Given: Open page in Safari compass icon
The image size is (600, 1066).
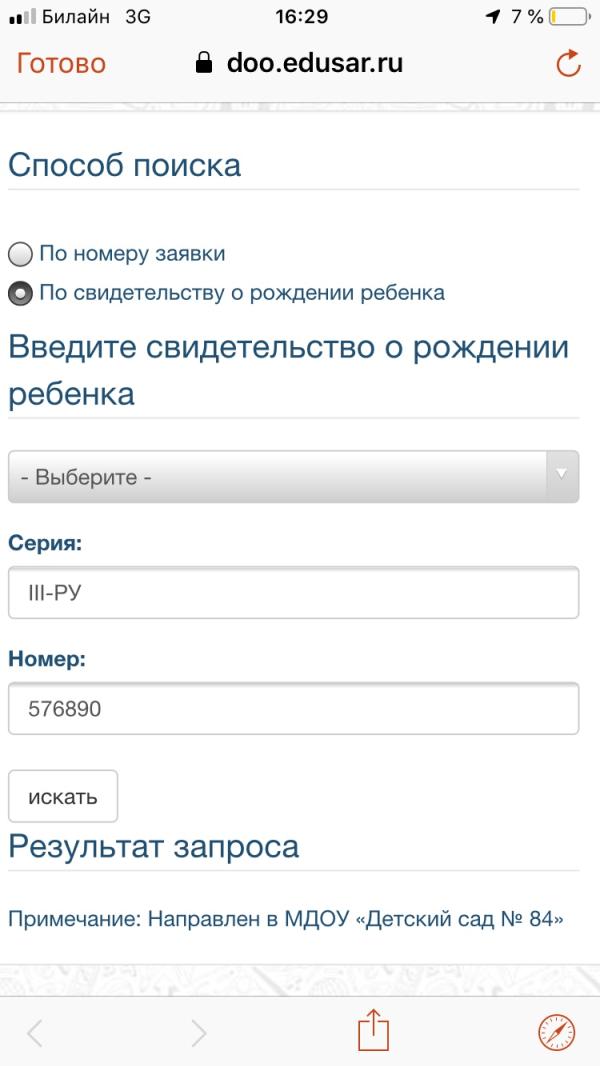Looking at the screenshot, I should click(x=556, y=1031).
